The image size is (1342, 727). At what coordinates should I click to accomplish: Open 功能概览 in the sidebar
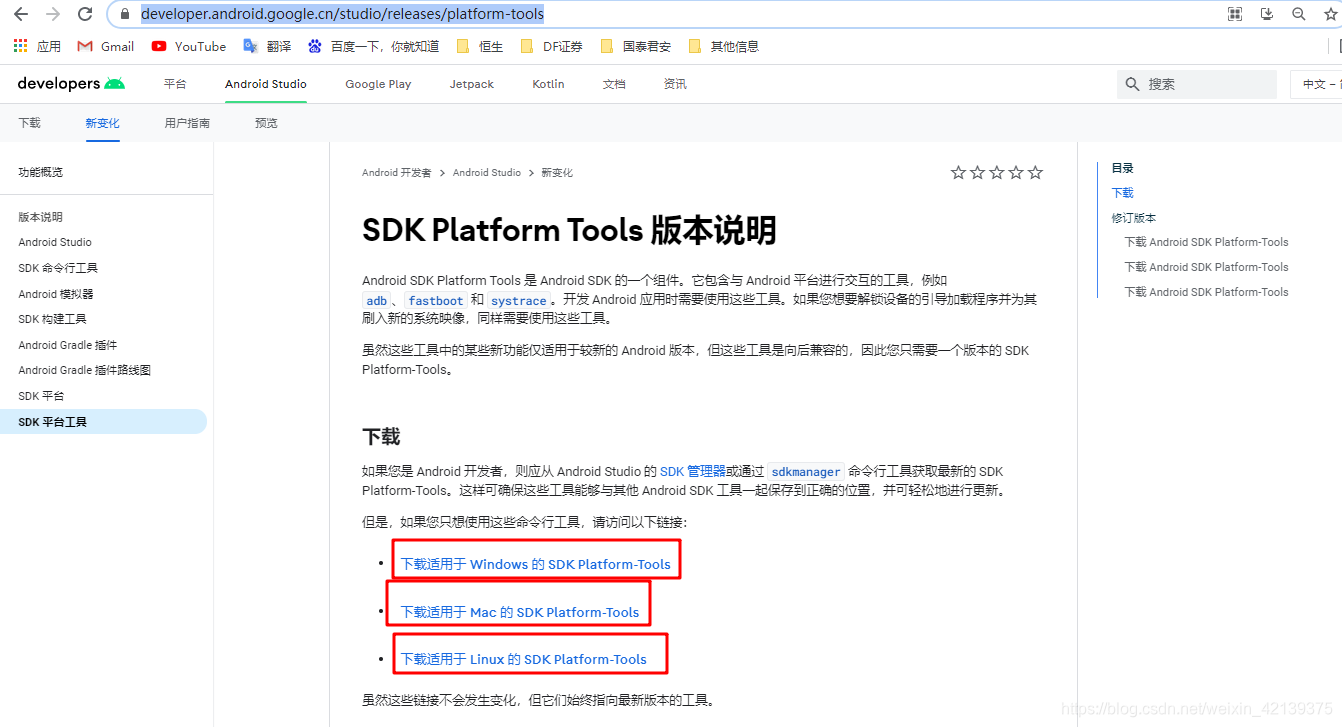[x=40, y=172]
